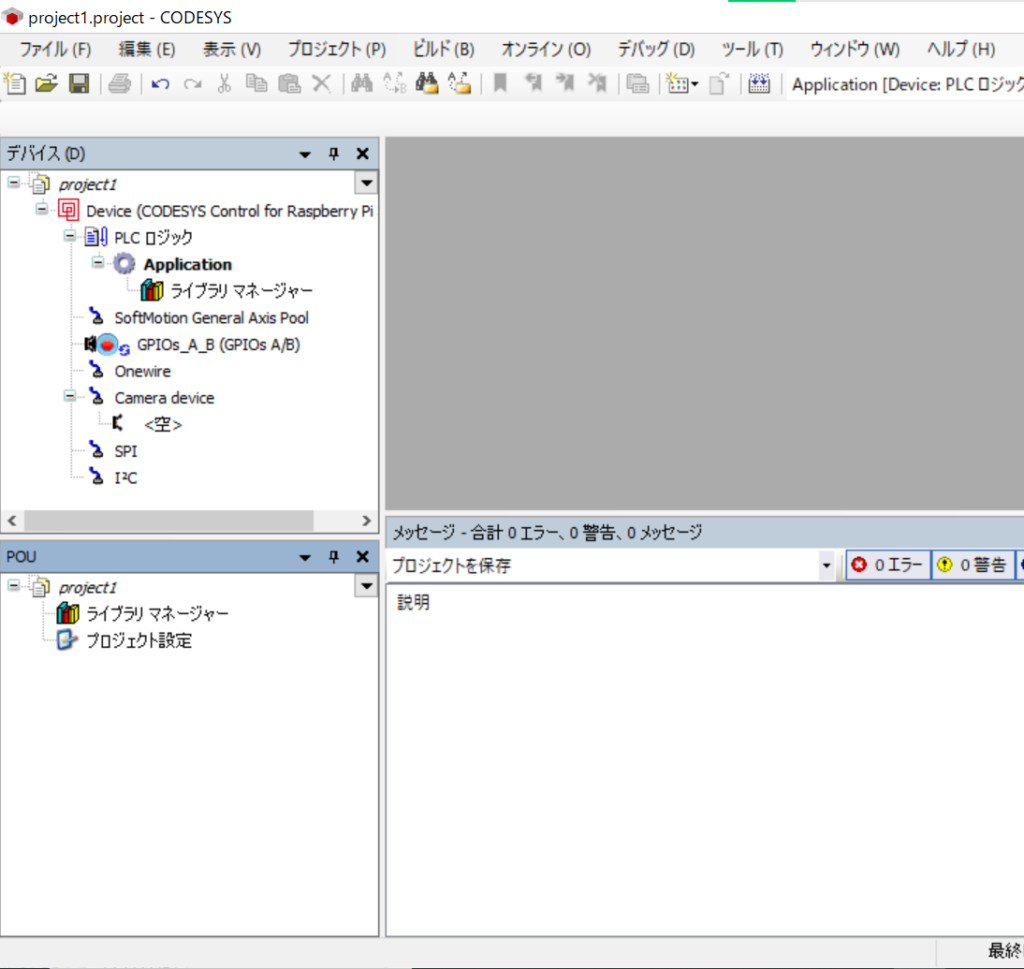Open a project with the folder icon
The width and height of the screenshot is (1024, 969).
click(x=46, y=84)
